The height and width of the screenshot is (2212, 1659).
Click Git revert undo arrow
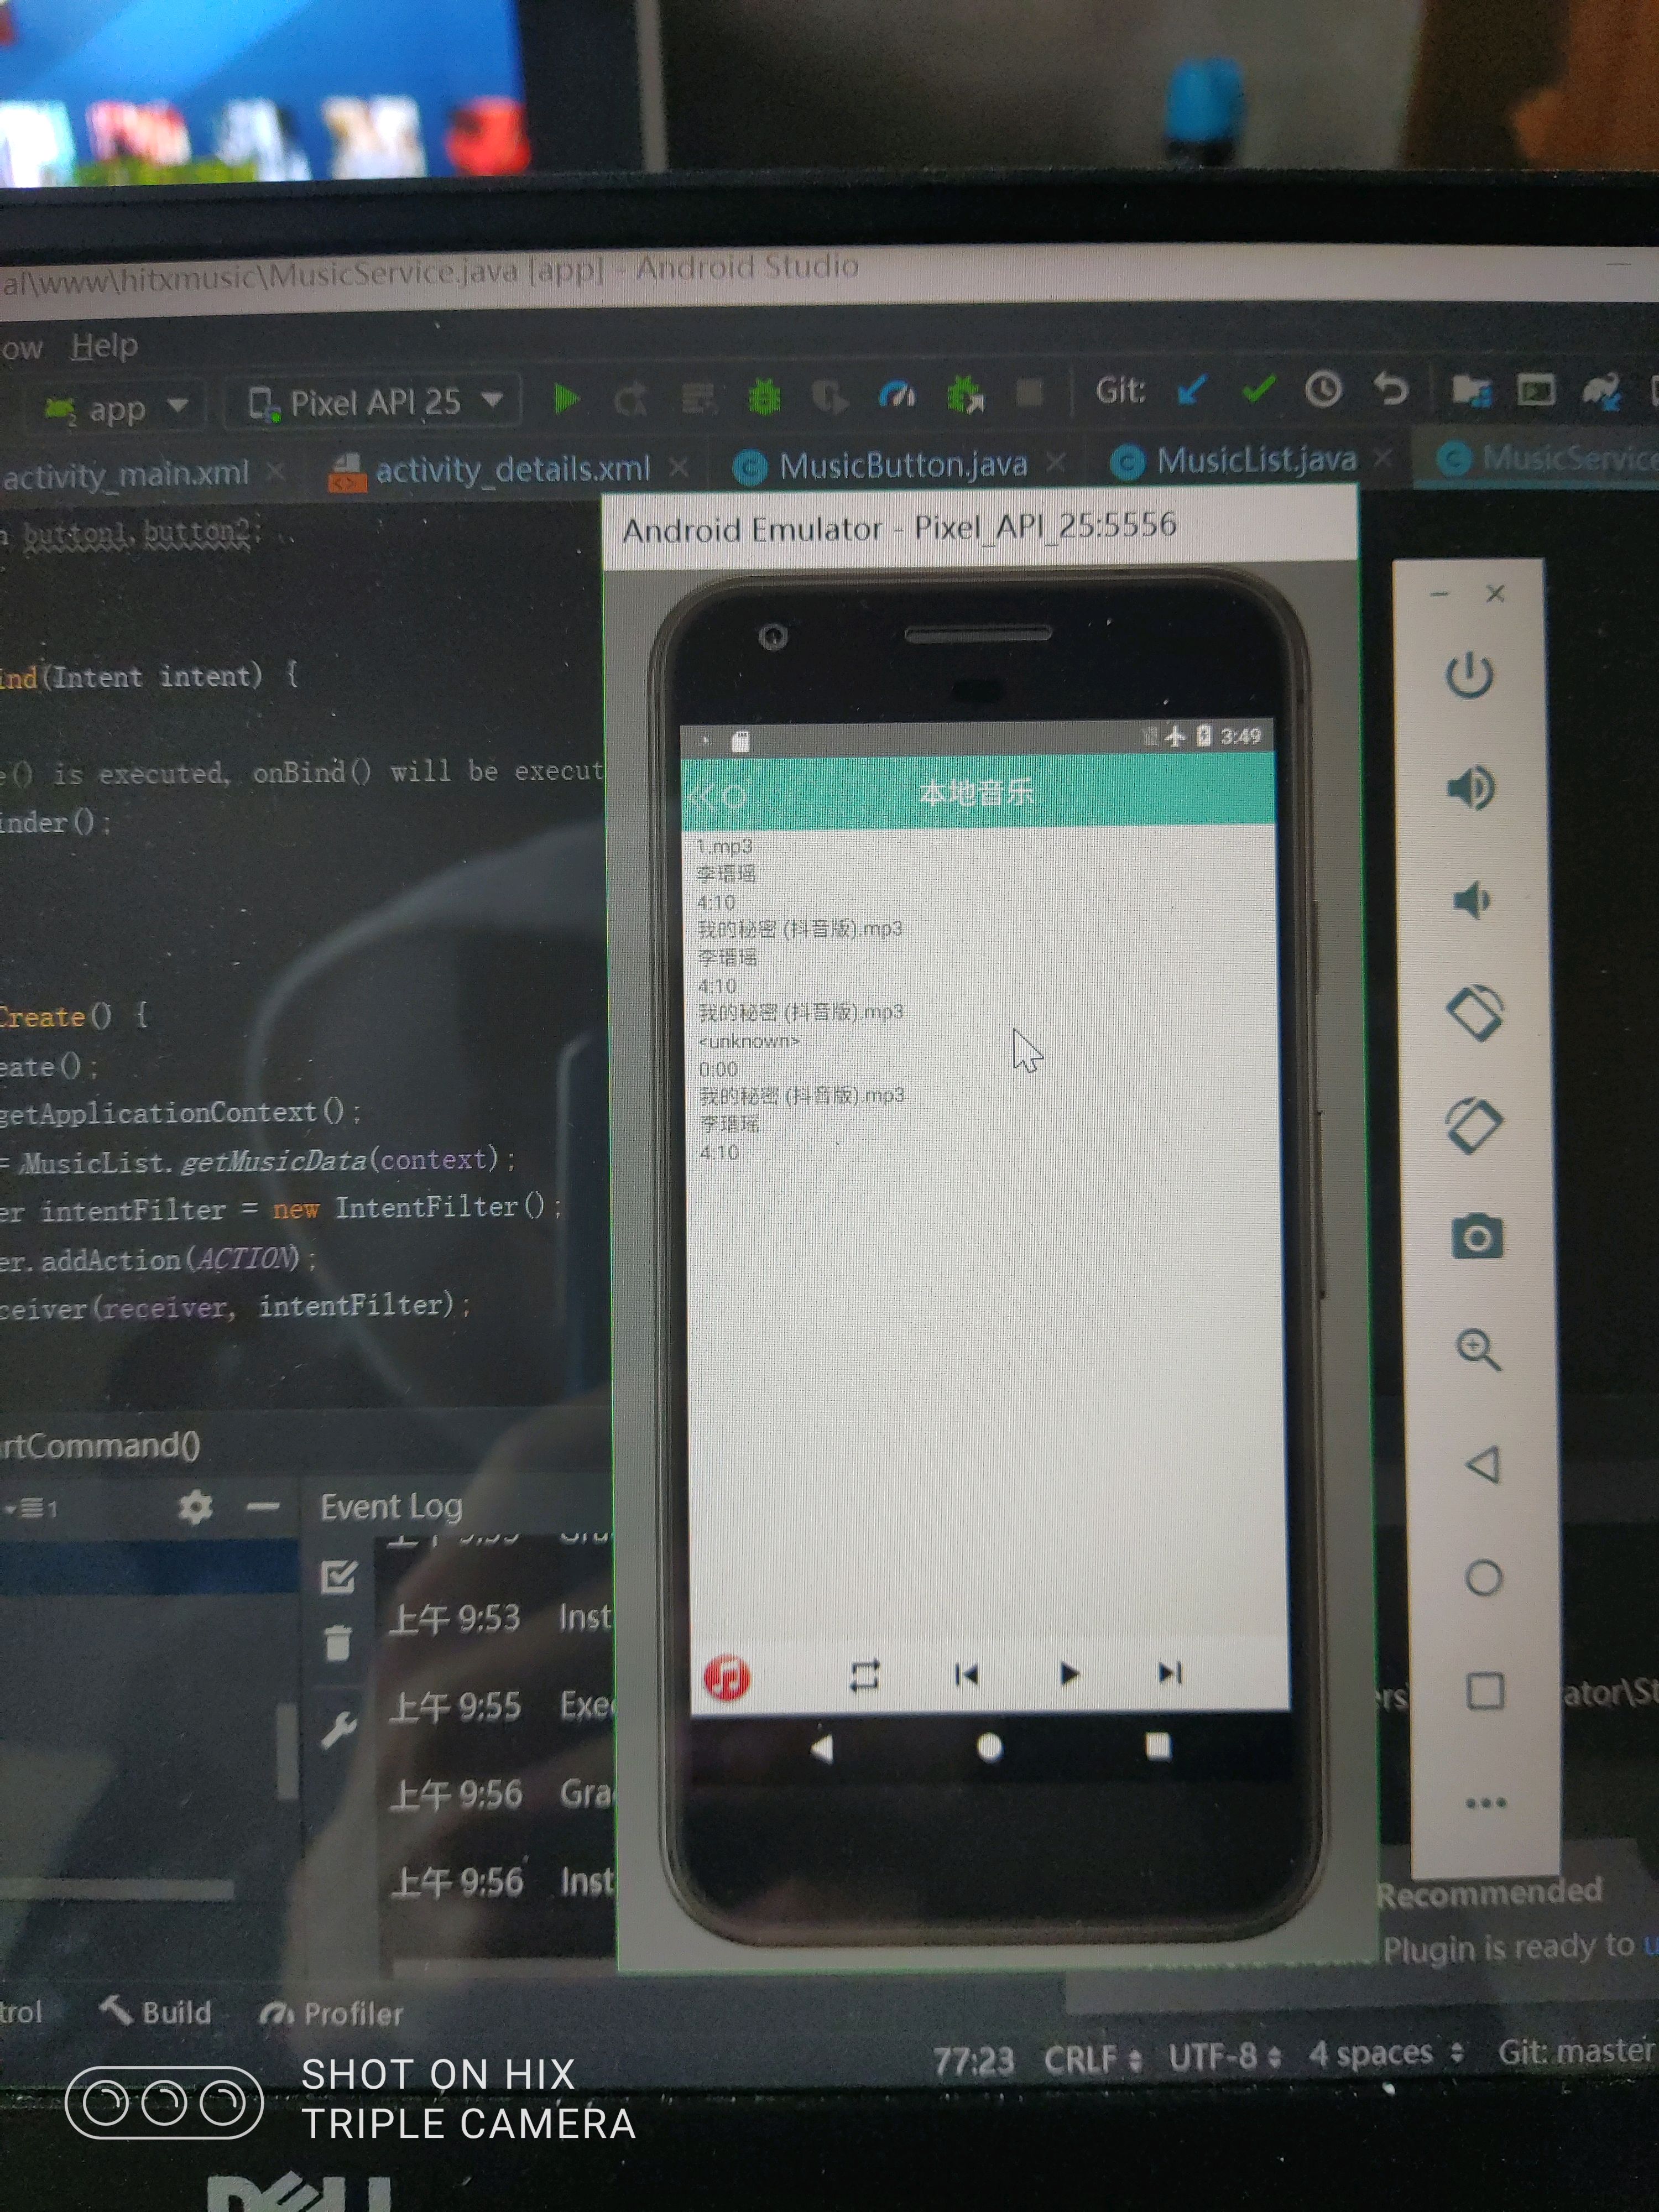tap(1390, 387)
